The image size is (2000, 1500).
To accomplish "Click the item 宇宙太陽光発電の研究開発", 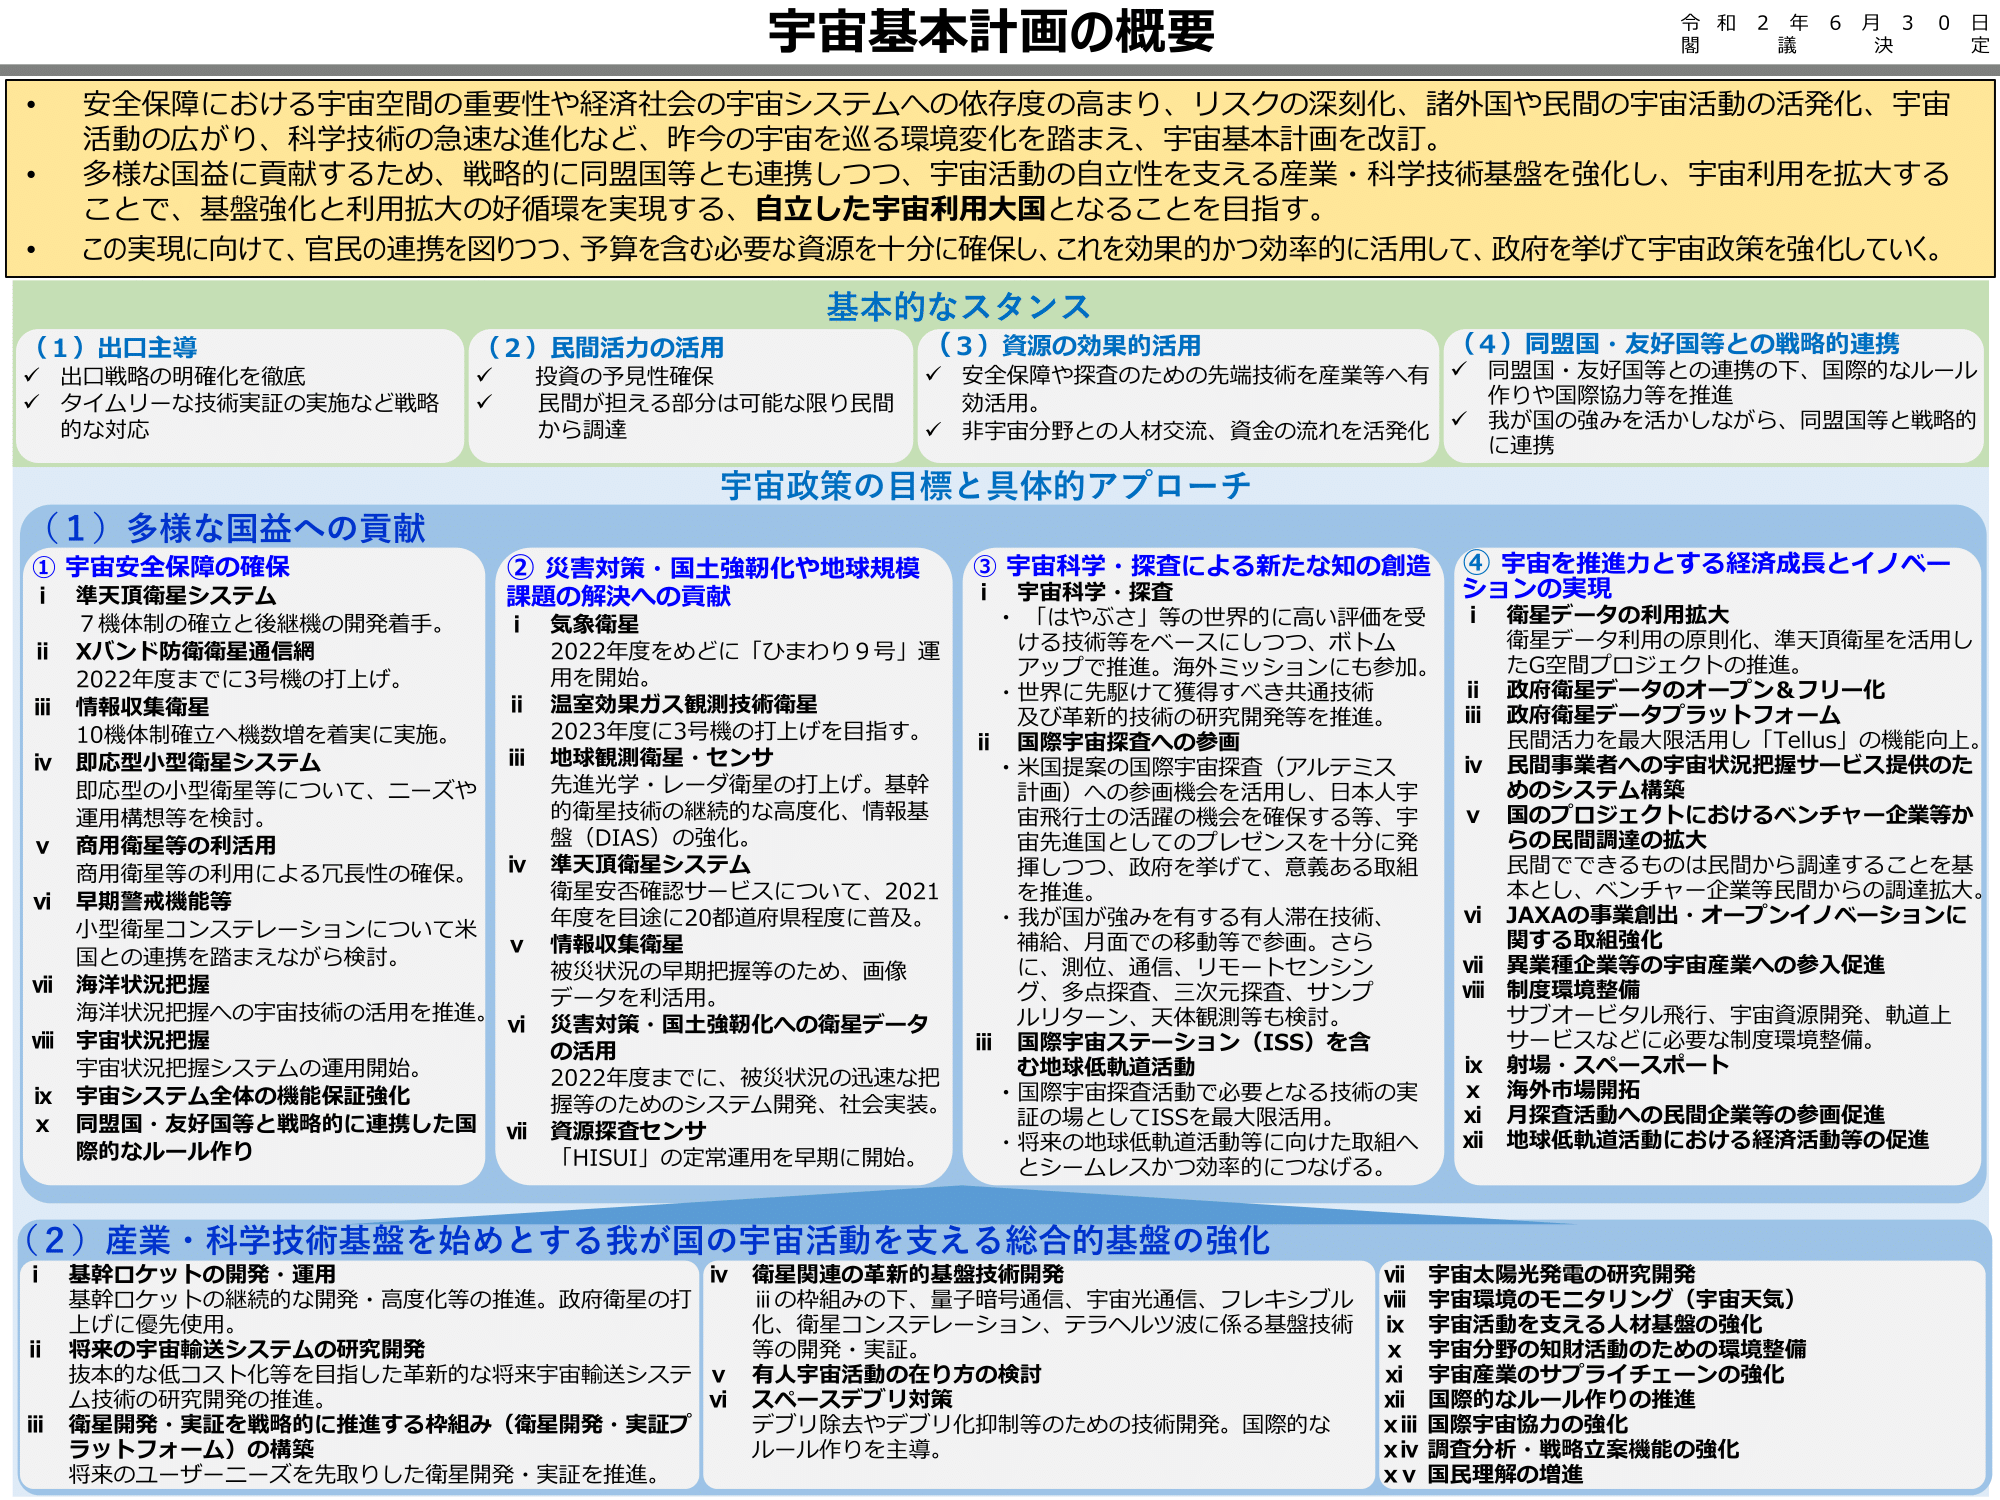I will coord(1562,1275).
